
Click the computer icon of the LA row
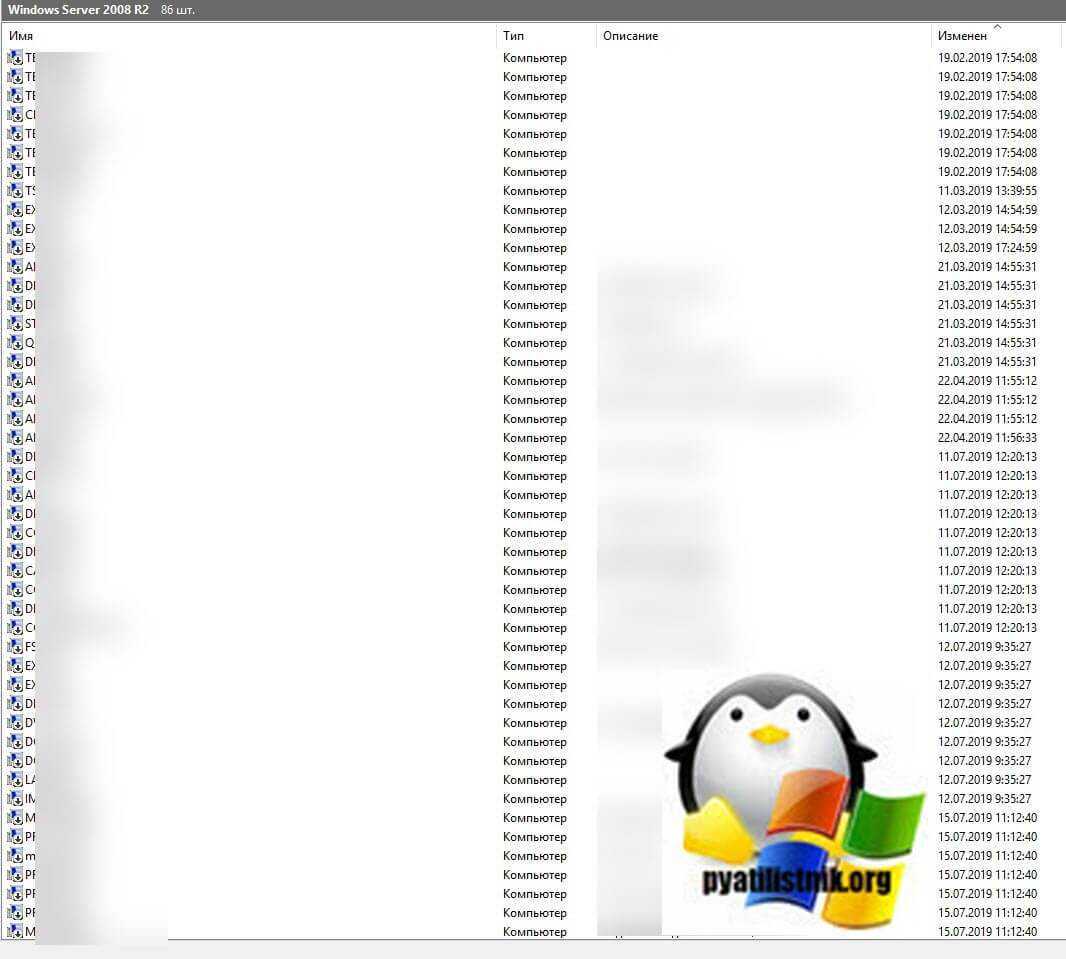(15, 780)
